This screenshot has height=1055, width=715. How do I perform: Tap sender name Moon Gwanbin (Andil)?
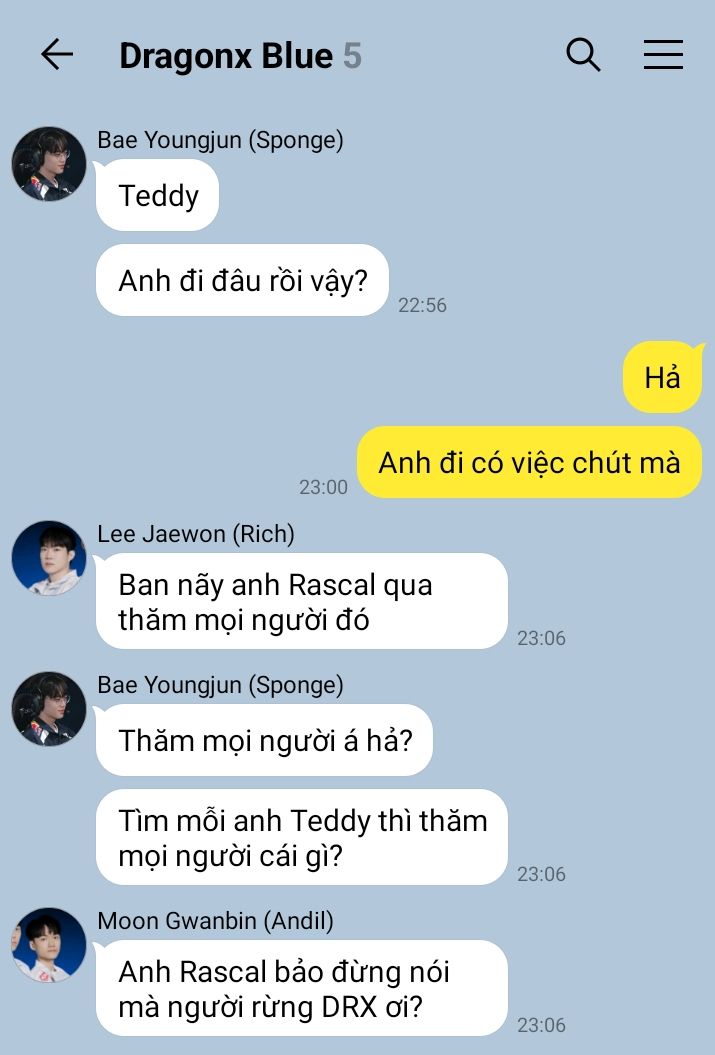215,920
